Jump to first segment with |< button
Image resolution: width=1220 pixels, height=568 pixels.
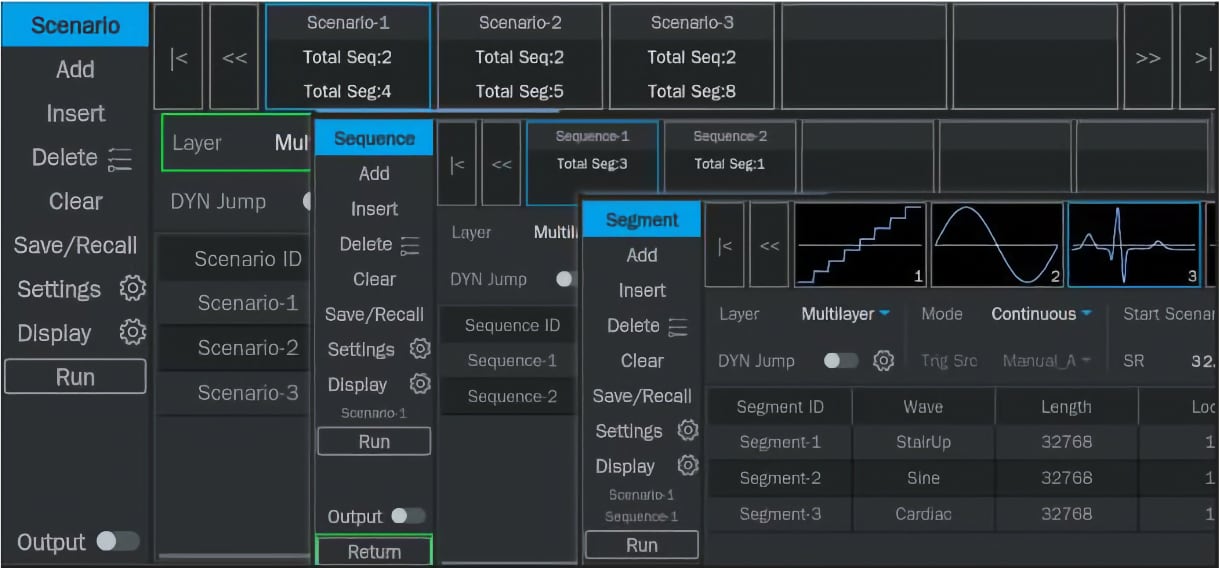(x=725, y=245)
